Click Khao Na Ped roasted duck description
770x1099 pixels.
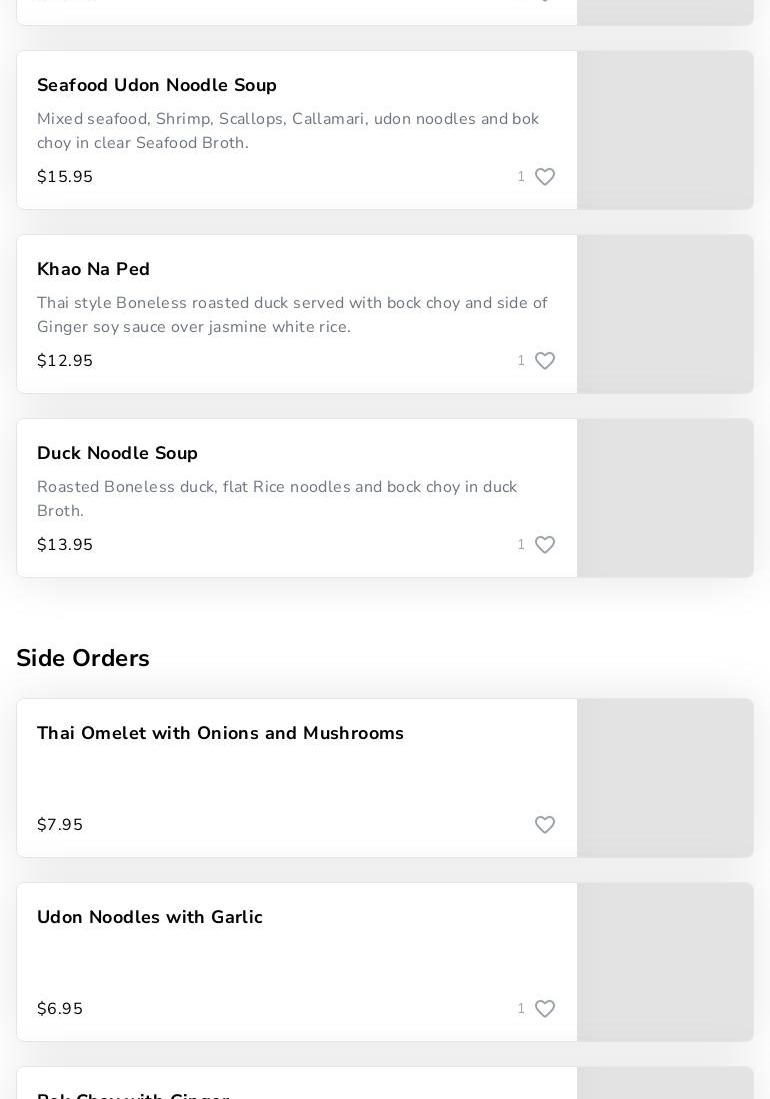click(x=292, y=315)
